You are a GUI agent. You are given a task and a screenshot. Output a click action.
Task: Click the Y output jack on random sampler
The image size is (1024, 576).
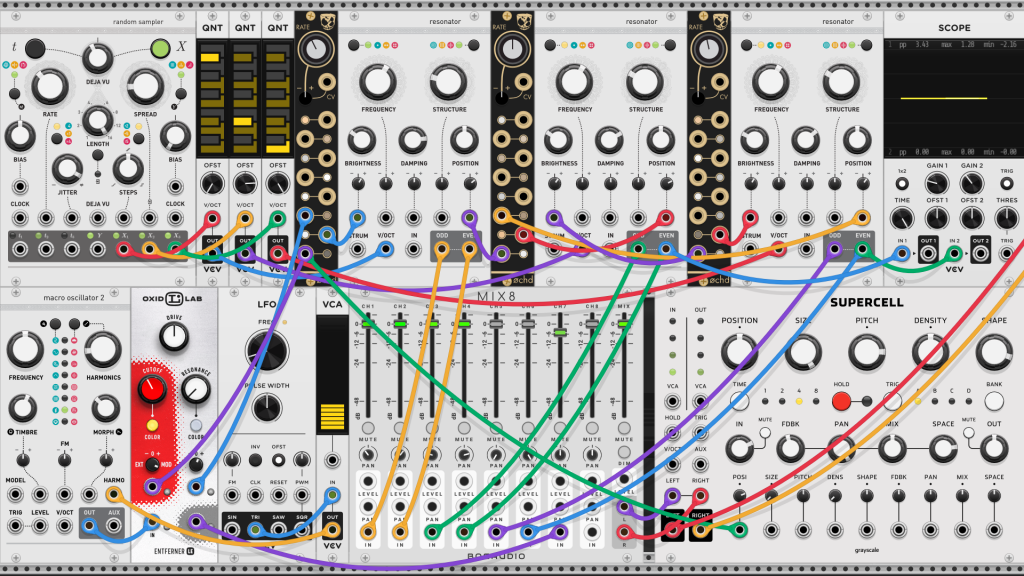point(97,249)
